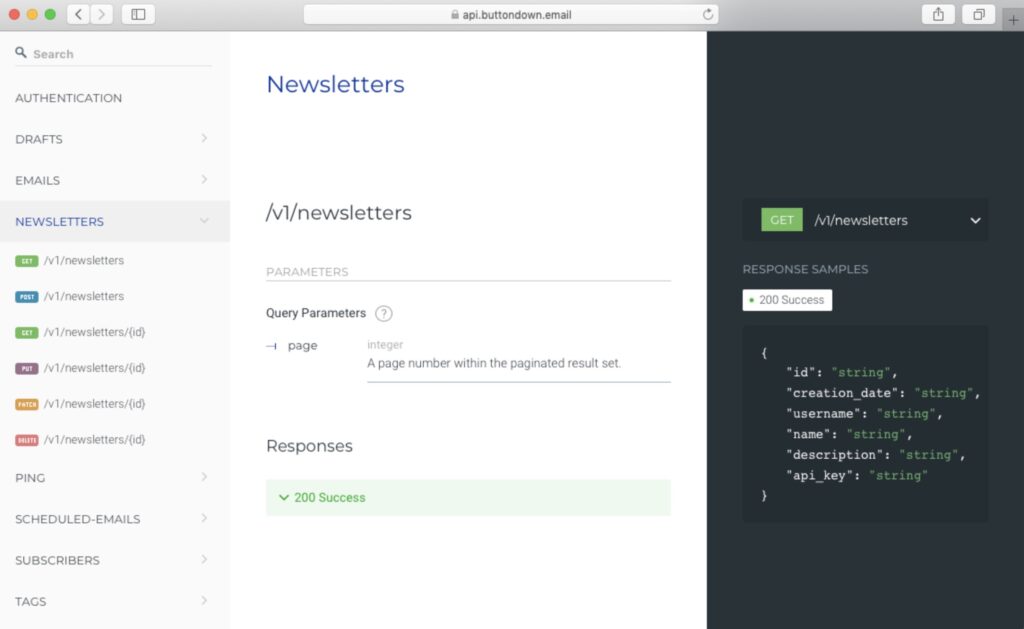This screenshot has width=1024, height=629.
Task: Click the DELETE badge for /v1/newsletters/{id}
Action: (25, 440)
